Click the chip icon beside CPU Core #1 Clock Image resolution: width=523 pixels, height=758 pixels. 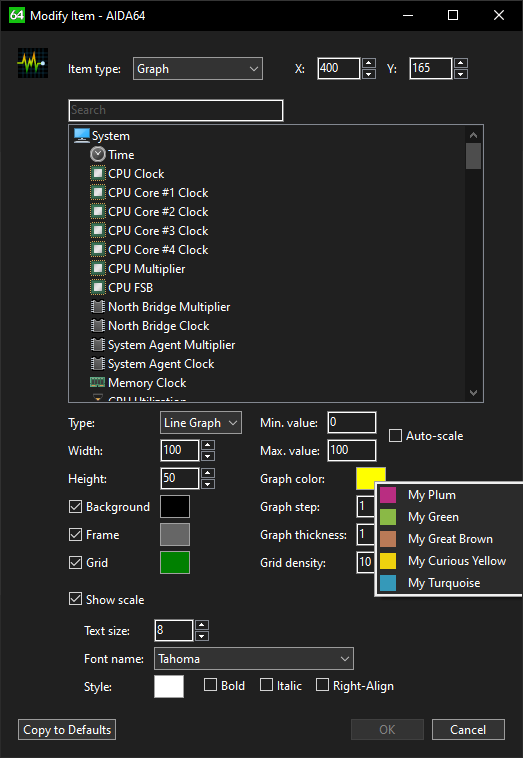98,192
